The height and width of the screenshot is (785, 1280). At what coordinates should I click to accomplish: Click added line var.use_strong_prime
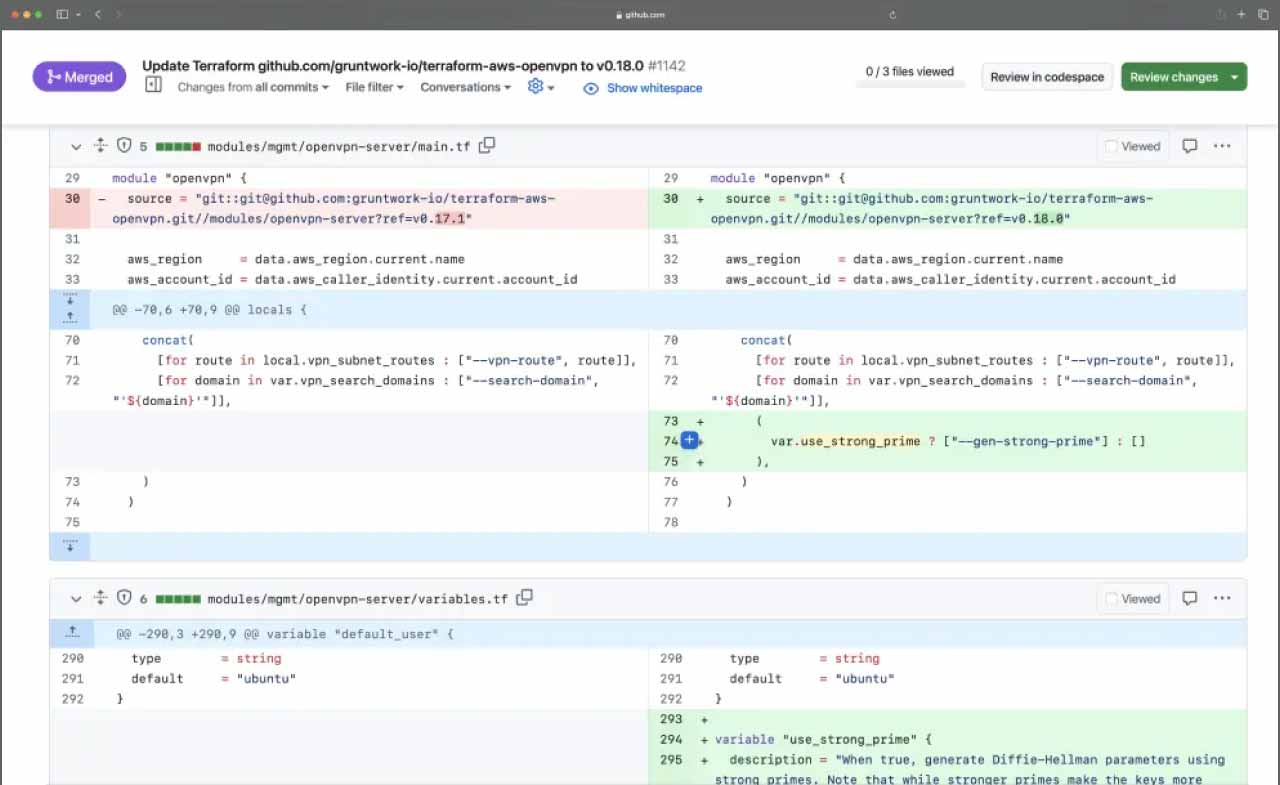click(958, 441)
